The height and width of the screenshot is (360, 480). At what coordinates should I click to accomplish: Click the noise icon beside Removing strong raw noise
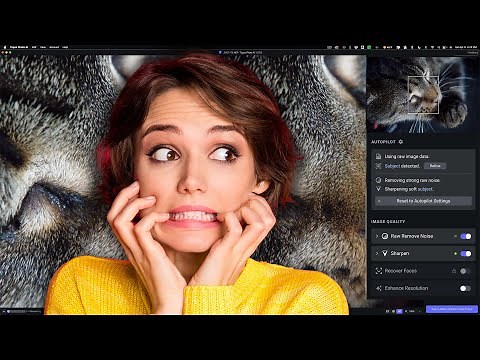tap(378, 180)
